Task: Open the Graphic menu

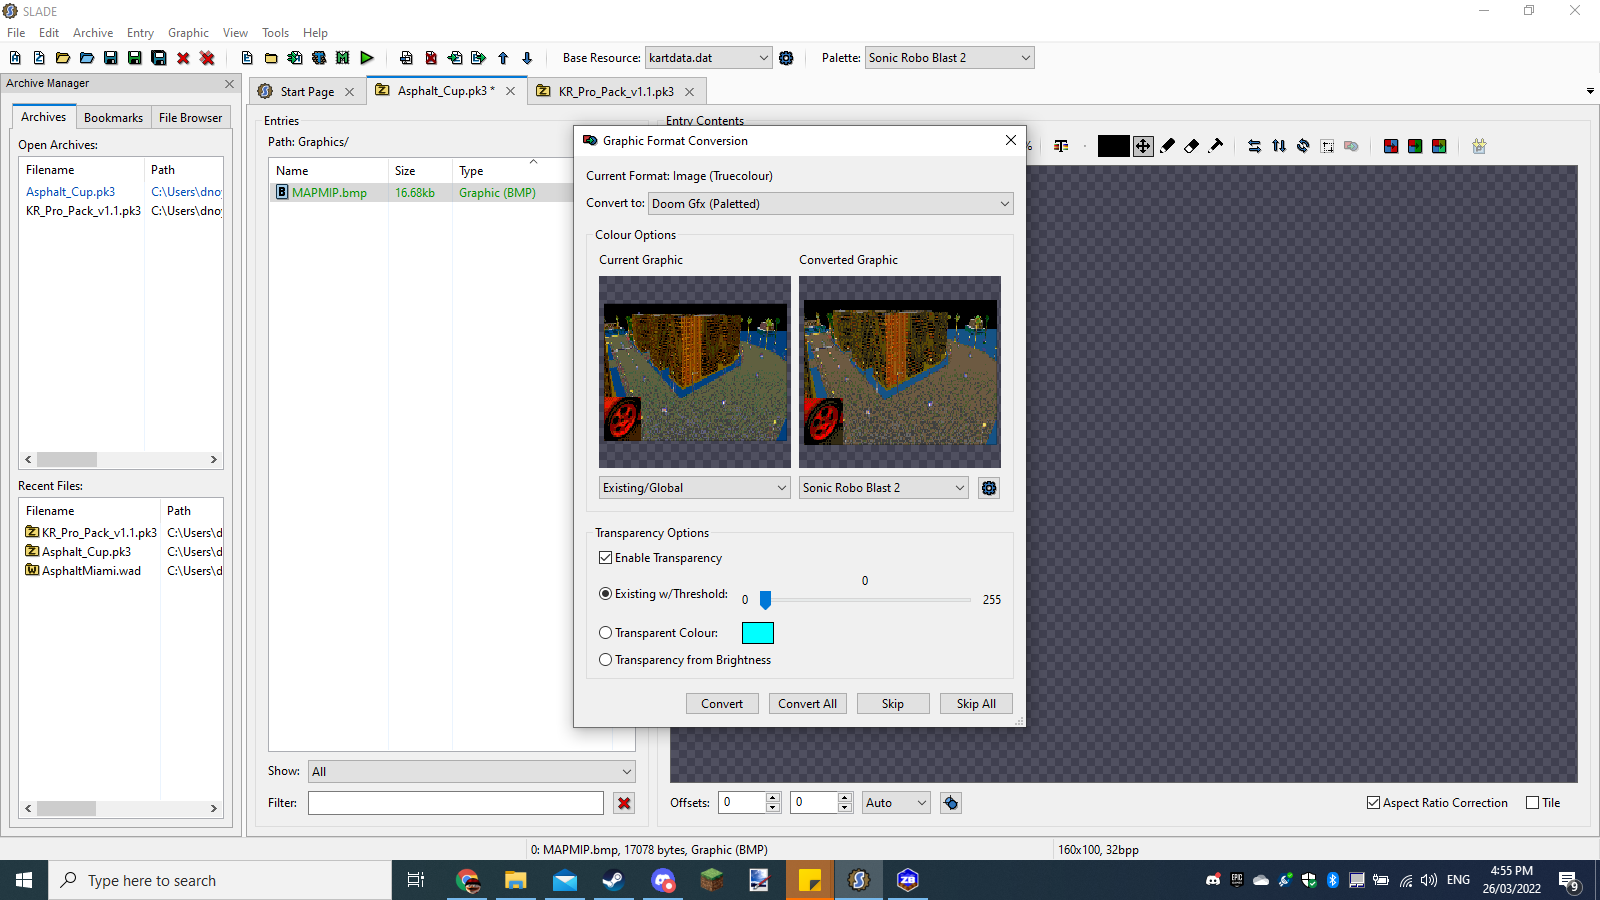Action: 188,33
